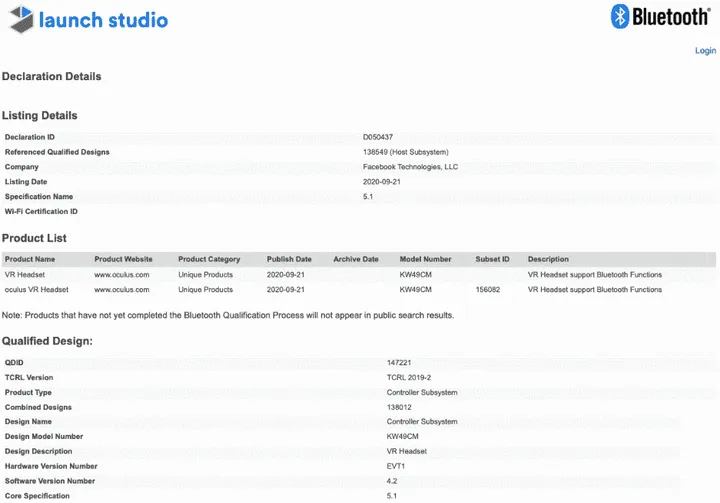Click the Product Category column header

coord(209,259)
